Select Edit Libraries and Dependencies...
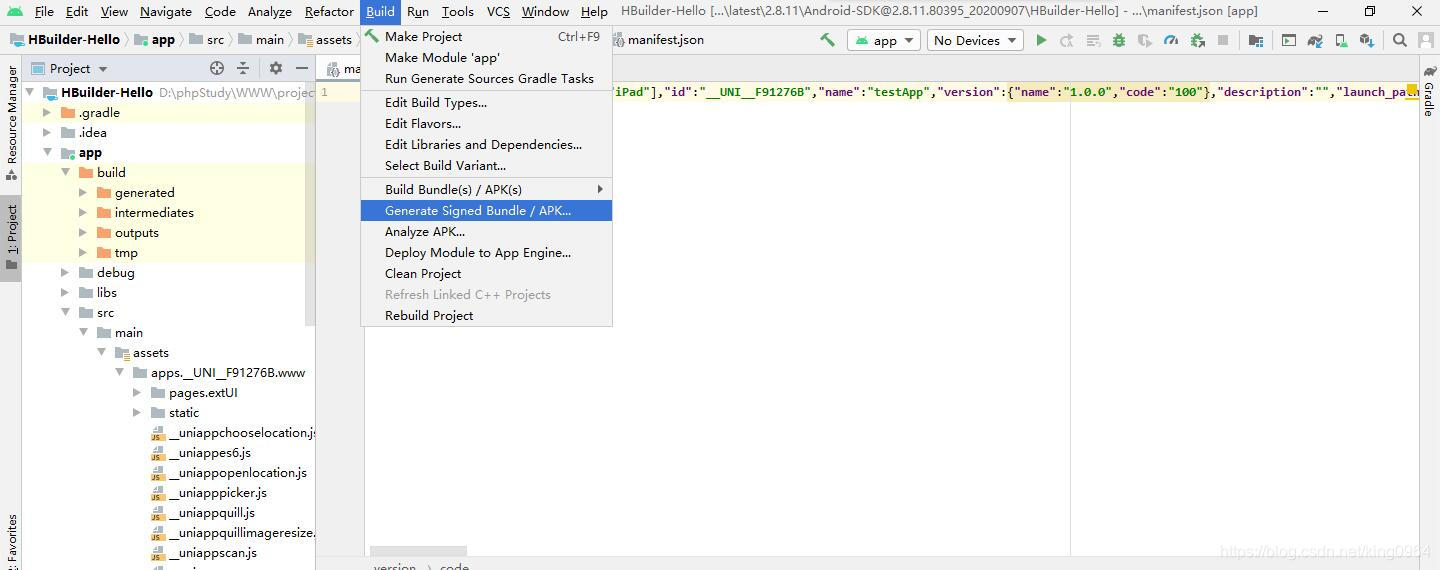Viewport: 1440px width, 570px height. (486, 144)
